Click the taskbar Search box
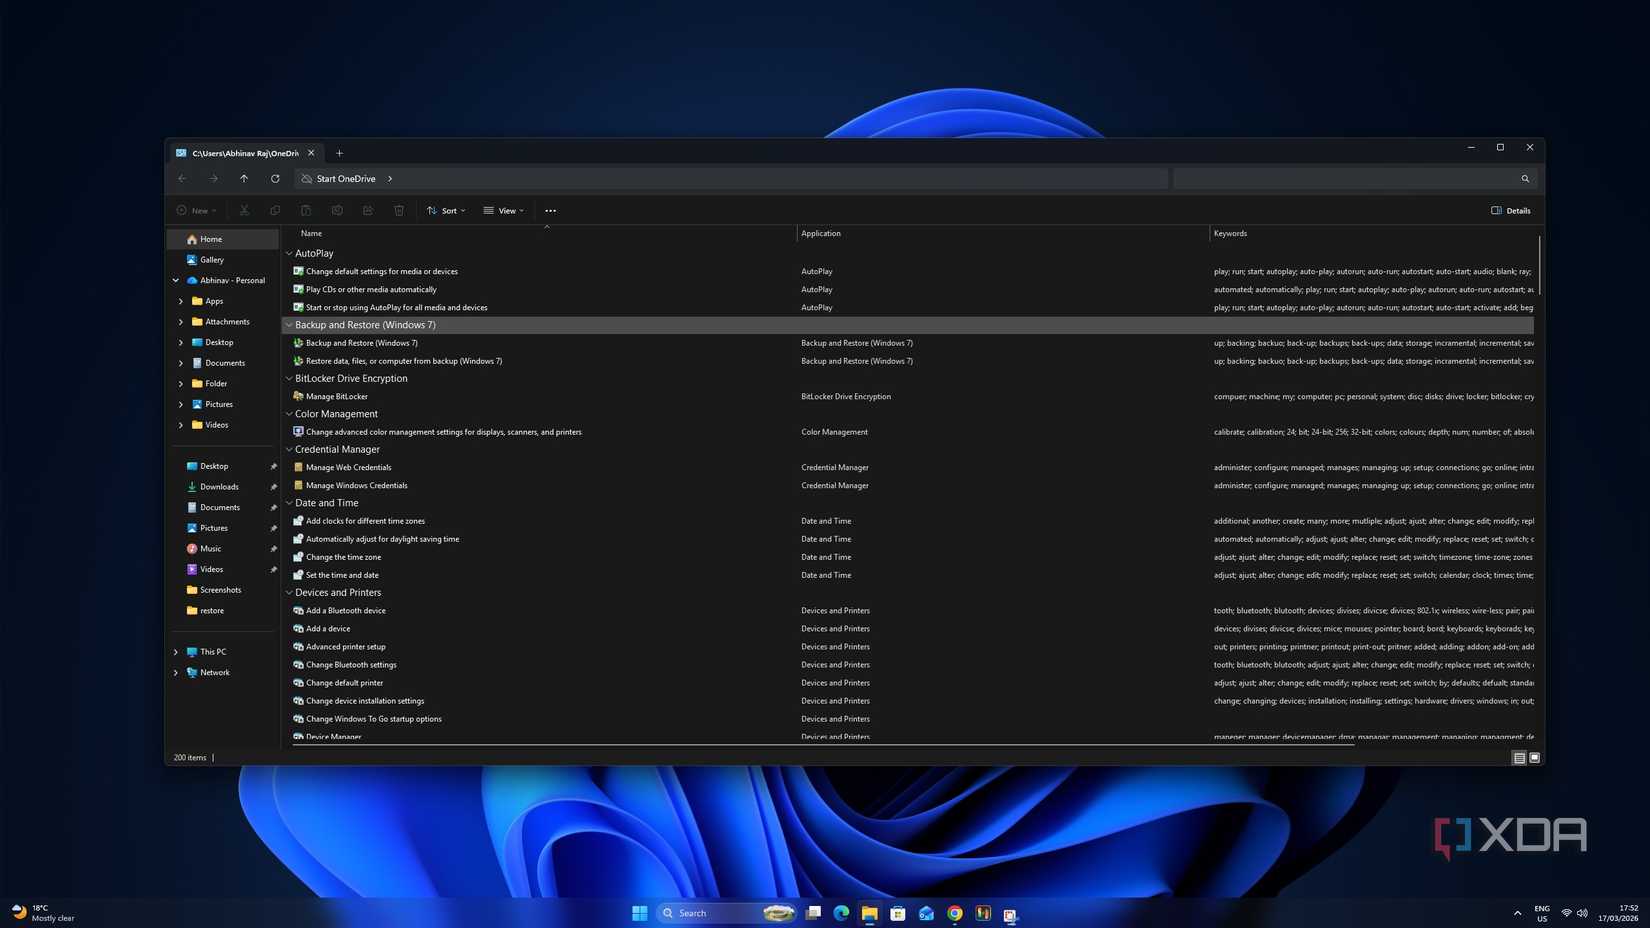1650x928 pixels. (x=726, y=913)
